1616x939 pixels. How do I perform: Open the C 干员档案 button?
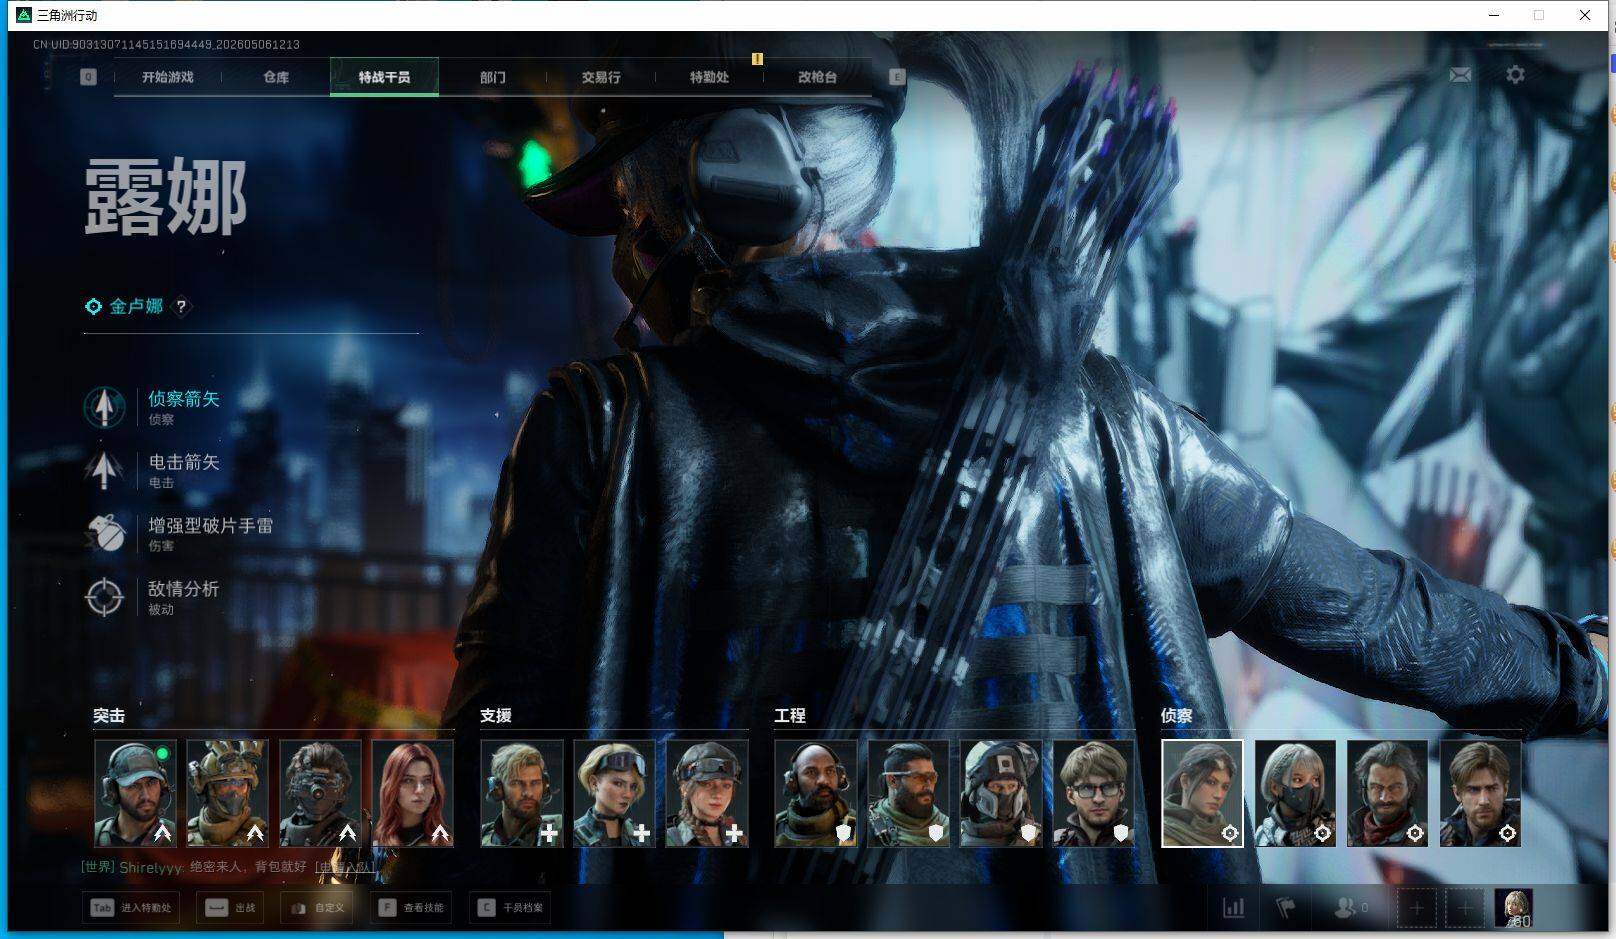click(x=510, y=908)
